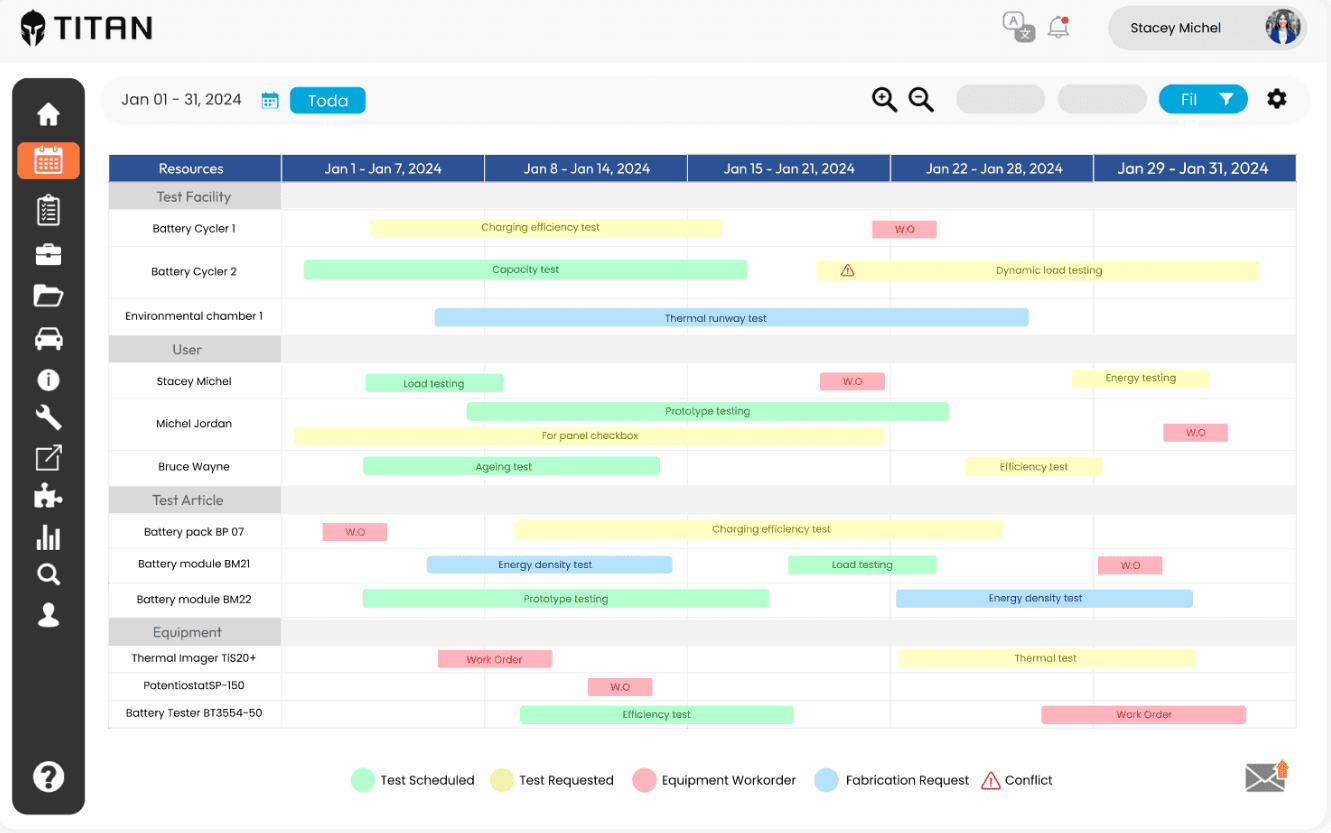
Task: Collapse the Test Facility resource group
Action: click(192, 195)
